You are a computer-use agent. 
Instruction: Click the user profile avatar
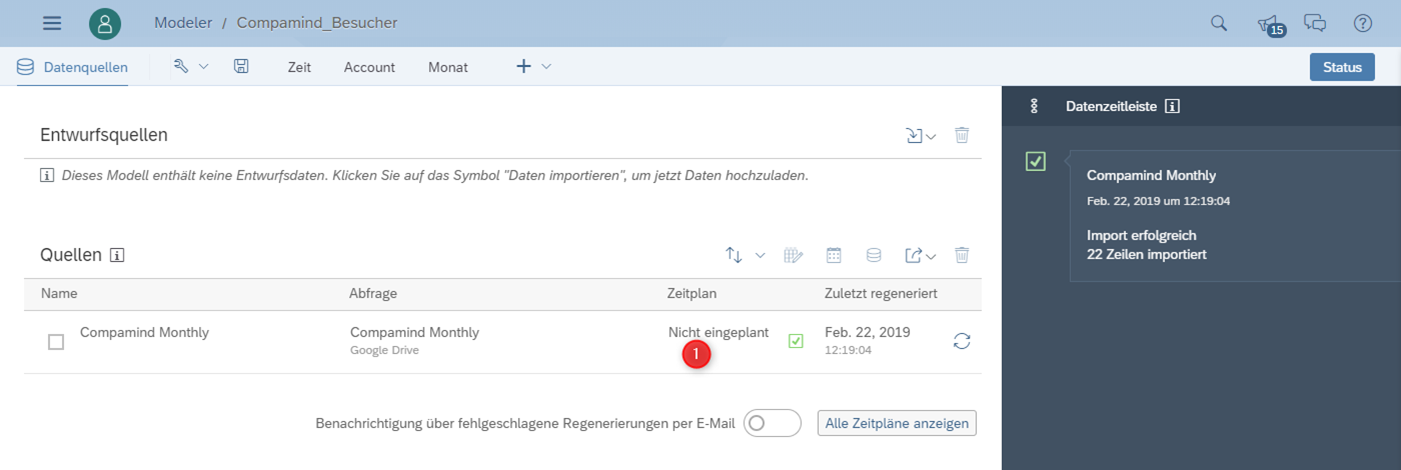pyautogui.click(x=105, y=23)
